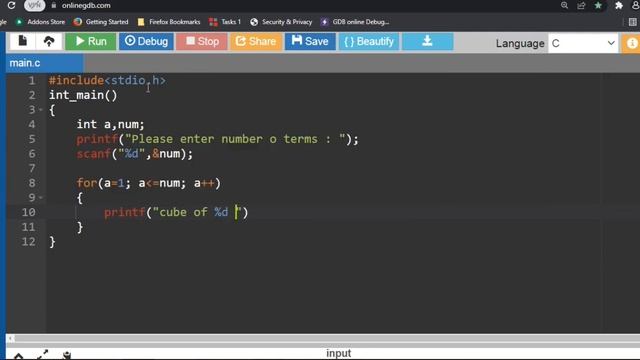
Task: Collapse the code fold arrow at line 3
Action: [40, 110]
